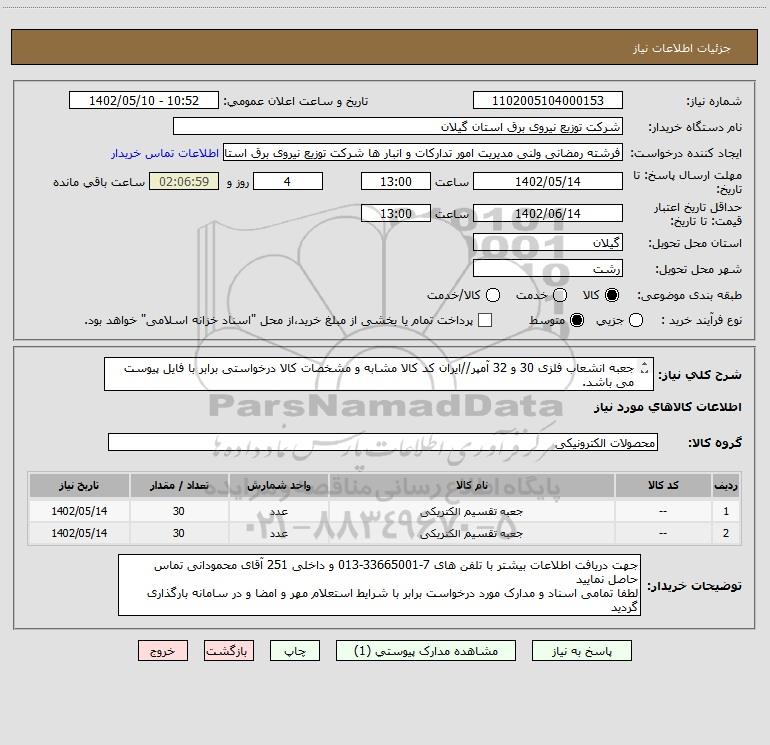Screen dimensions: 770x745
Task: Click the buyer organization name field
Action: click(x=398, y=126)
